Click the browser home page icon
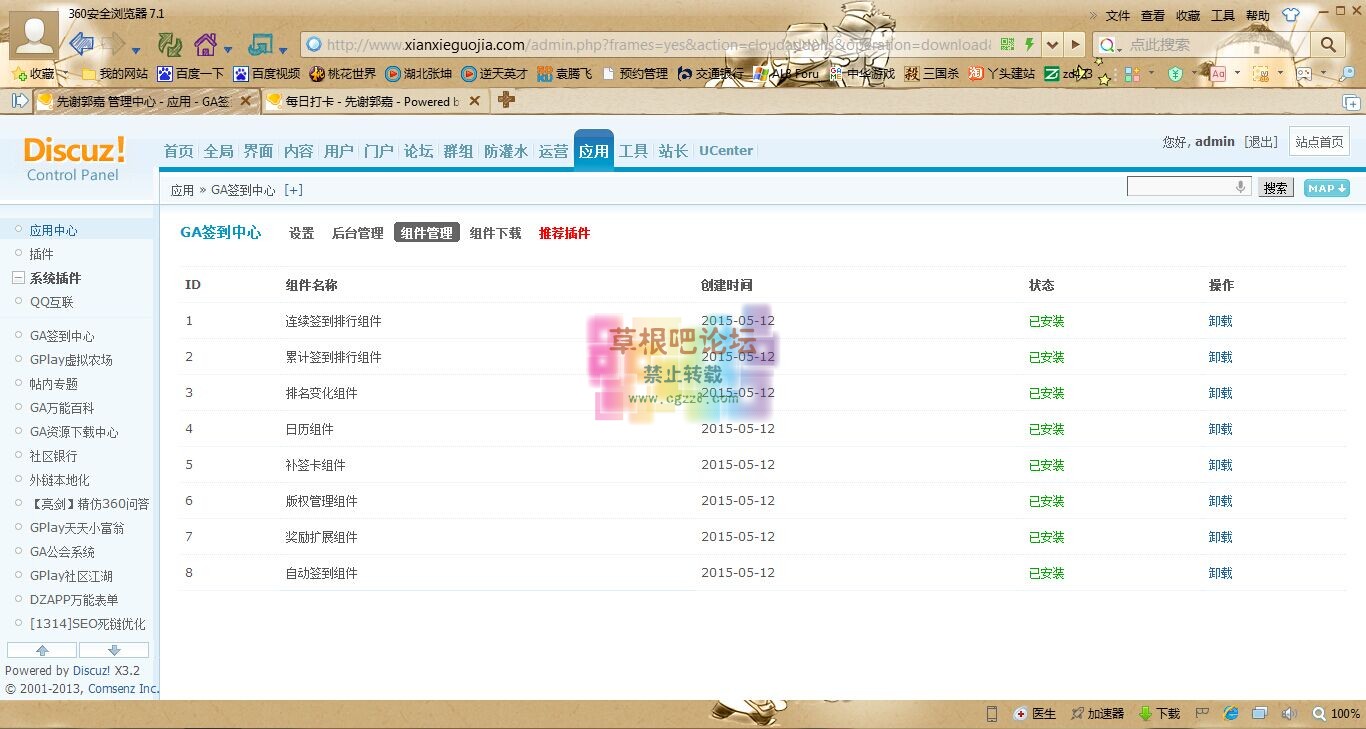1366x729 pixels. [x=205, y=44]
